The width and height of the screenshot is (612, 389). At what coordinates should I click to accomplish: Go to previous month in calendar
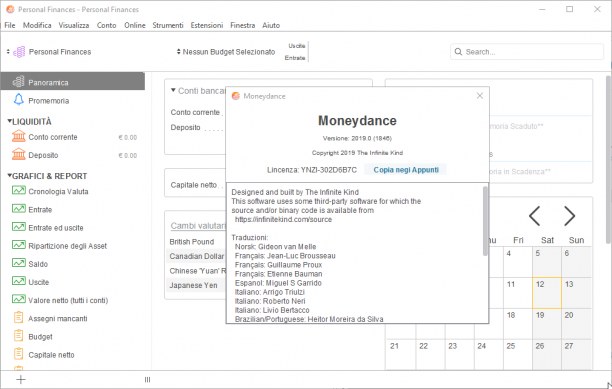(534, 216)
